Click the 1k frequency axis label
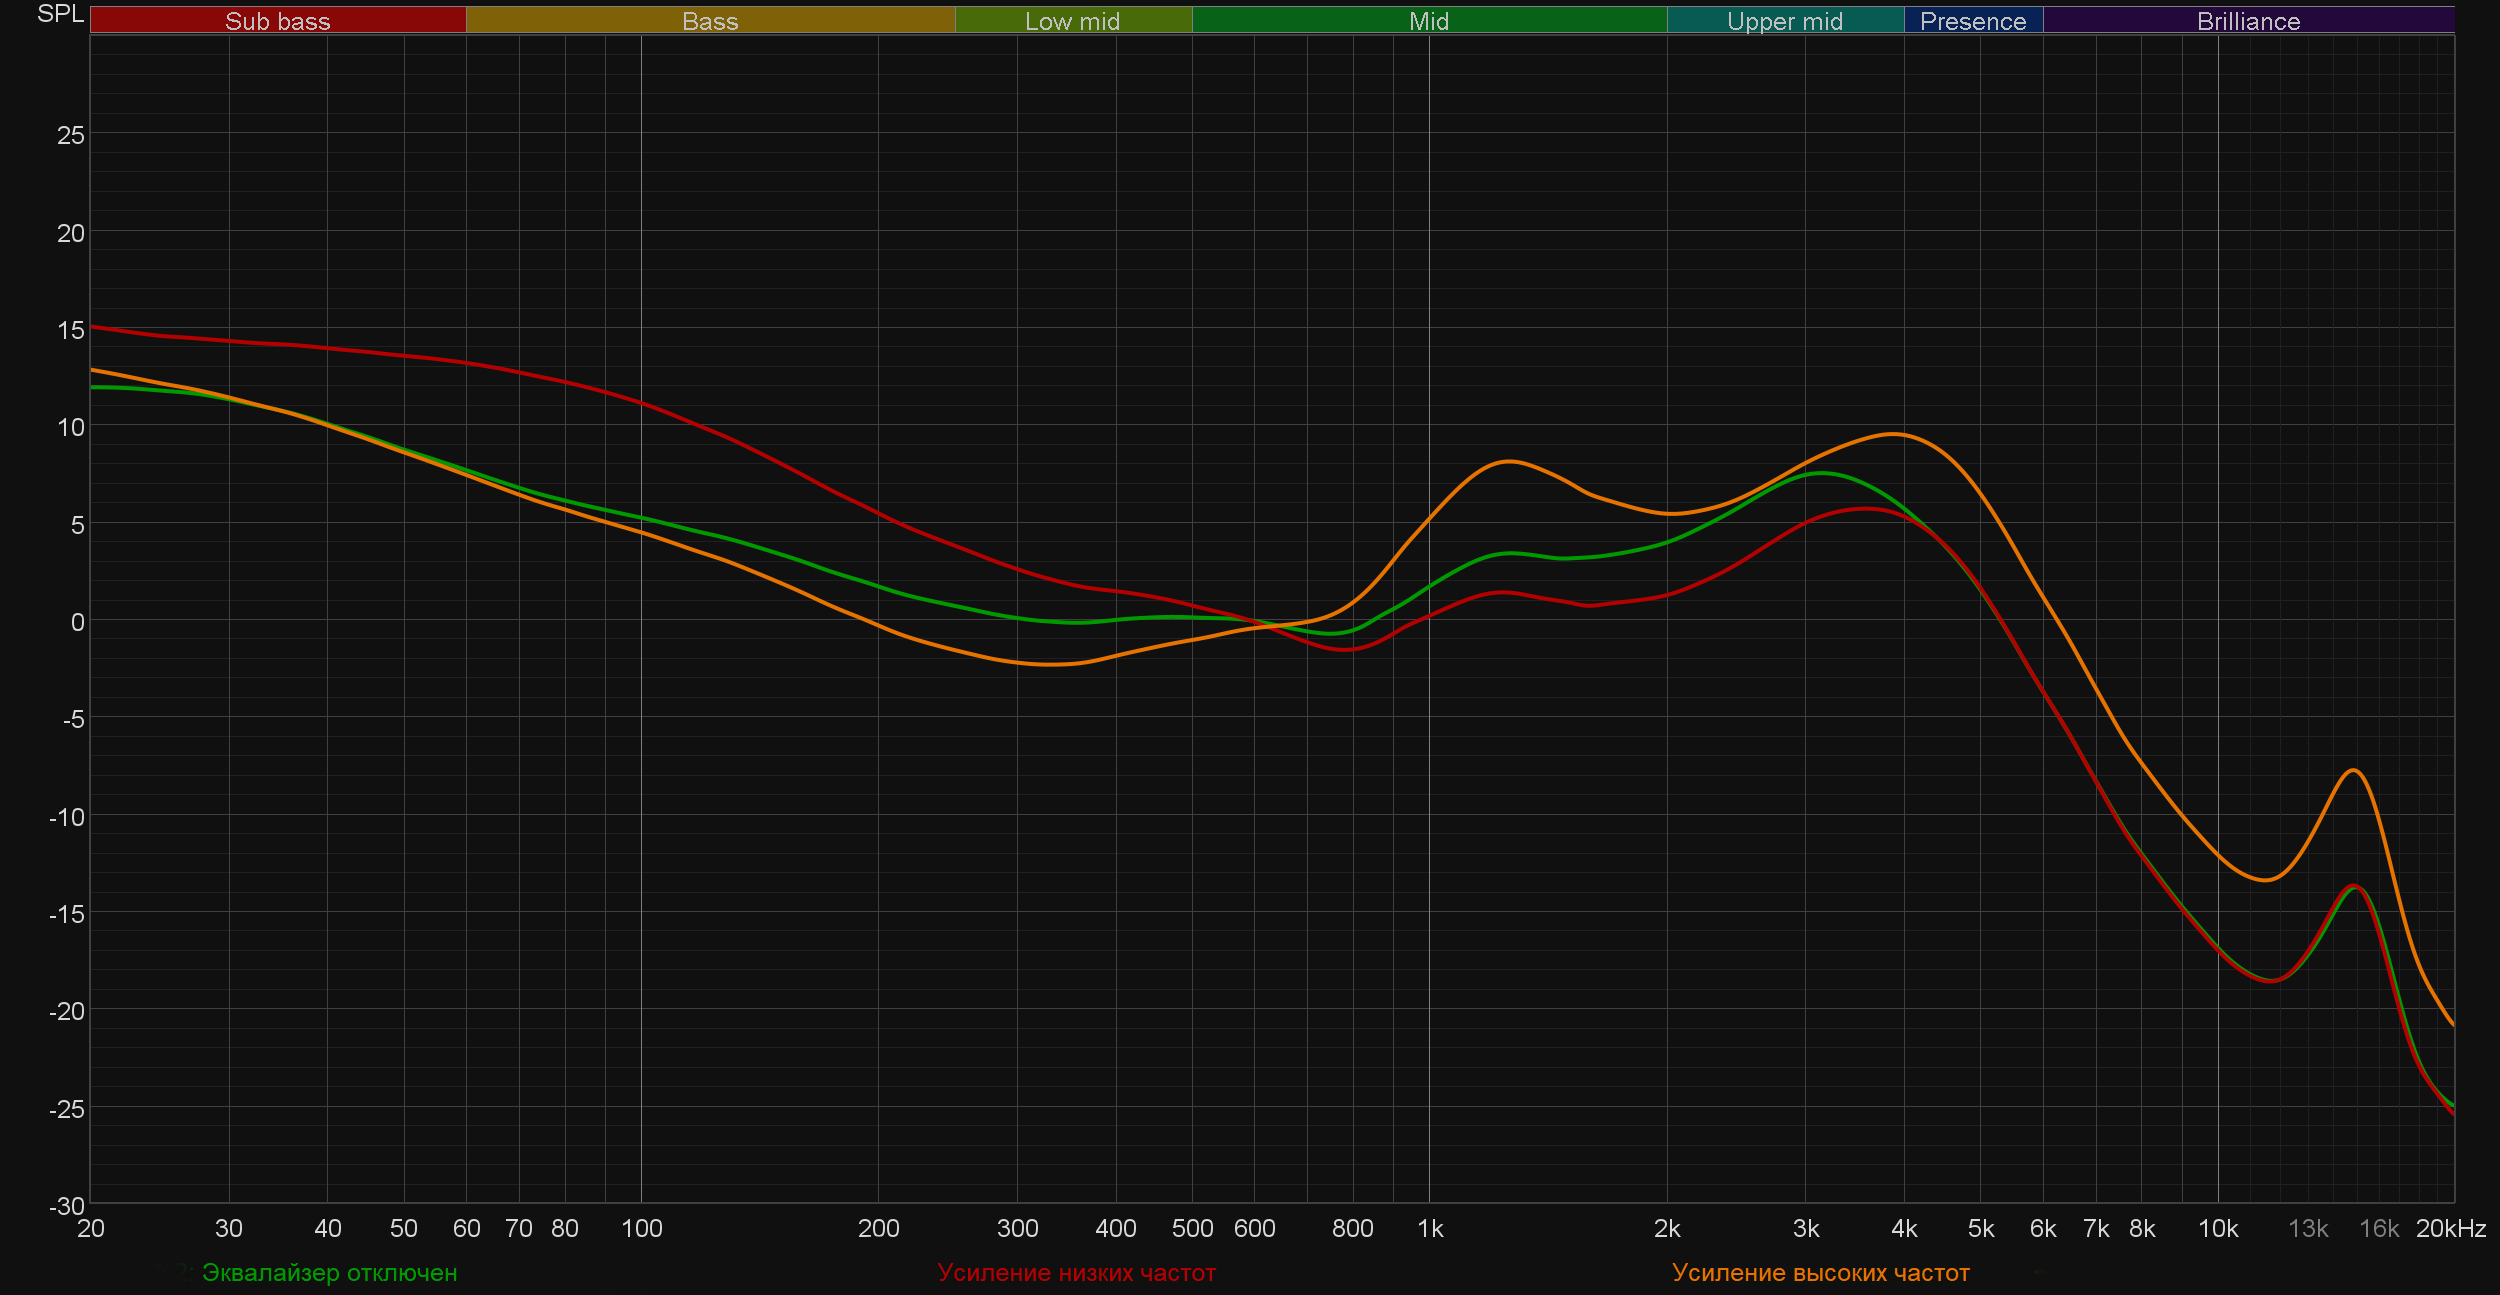The image size is (2500, 1295). 1430,1229
